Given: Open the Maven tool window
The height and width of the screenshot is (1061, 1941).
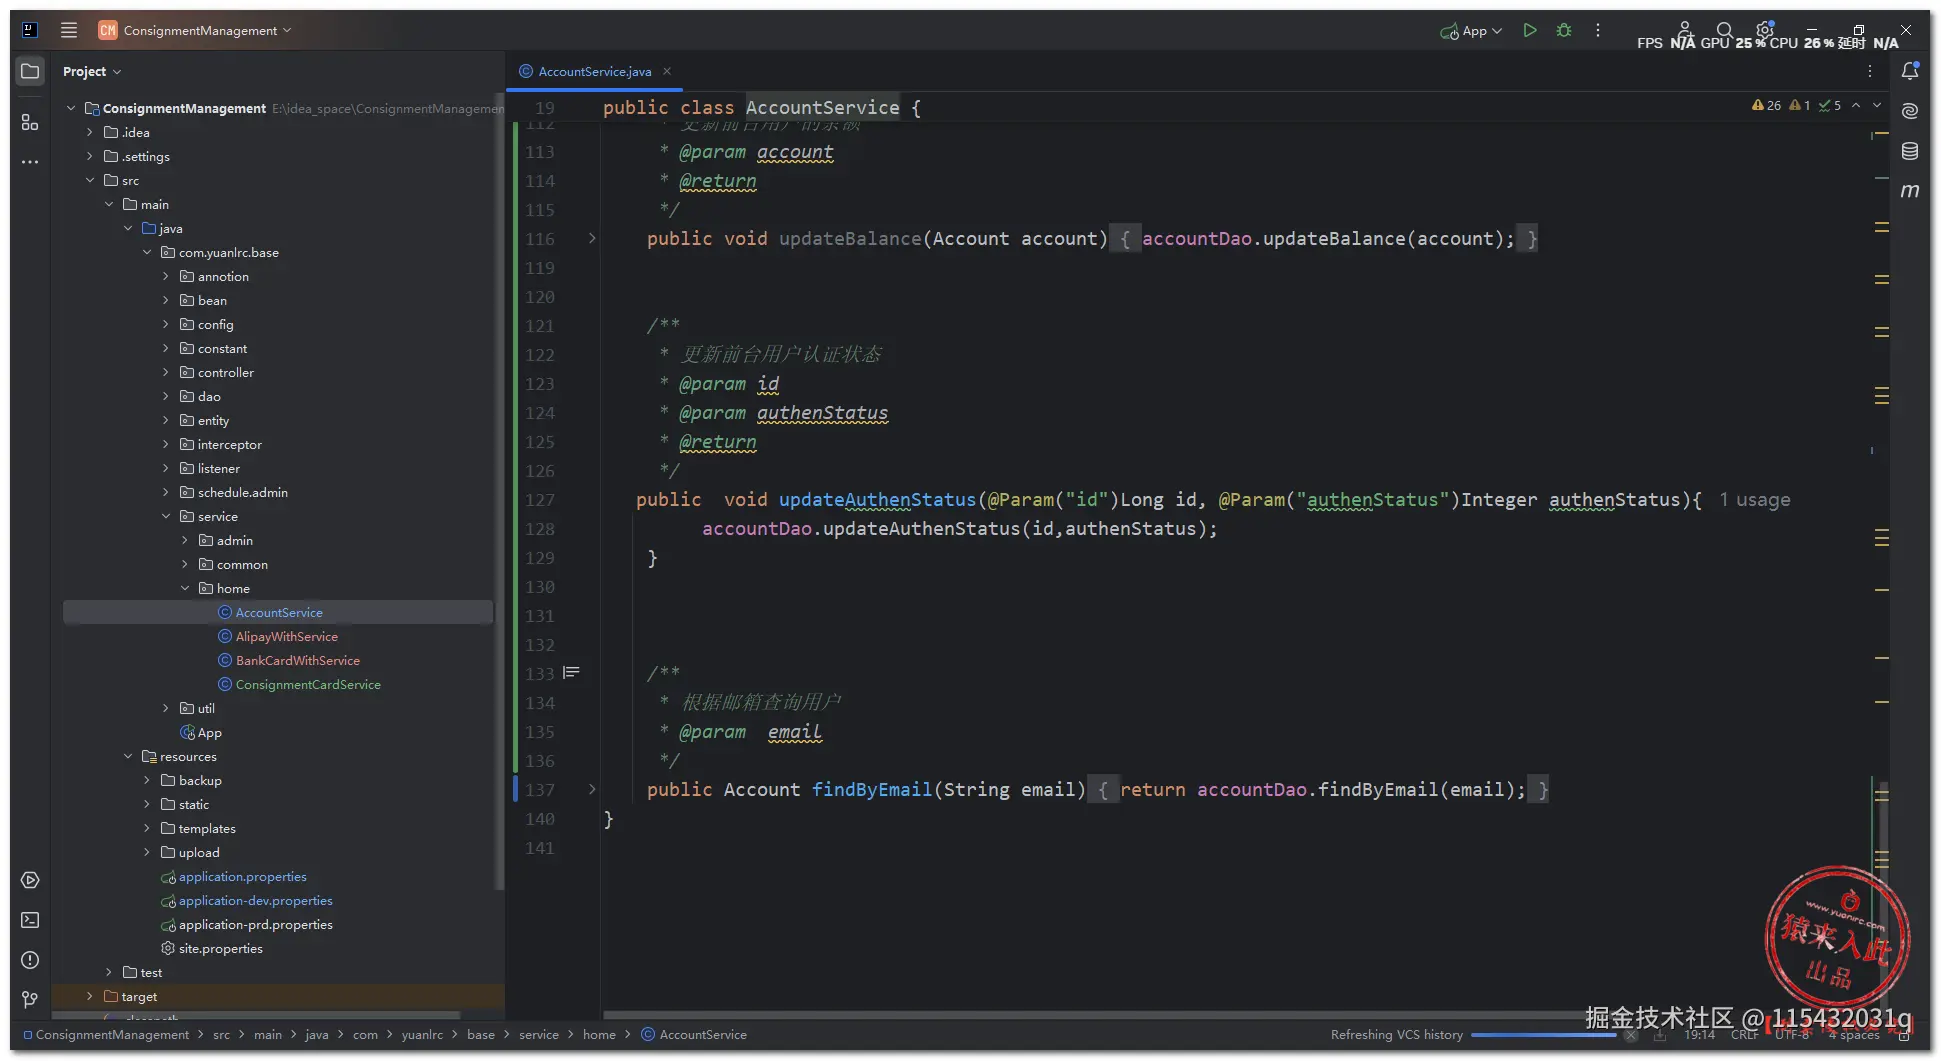Looking at the screenshot, I should [x=1910, y=191].
